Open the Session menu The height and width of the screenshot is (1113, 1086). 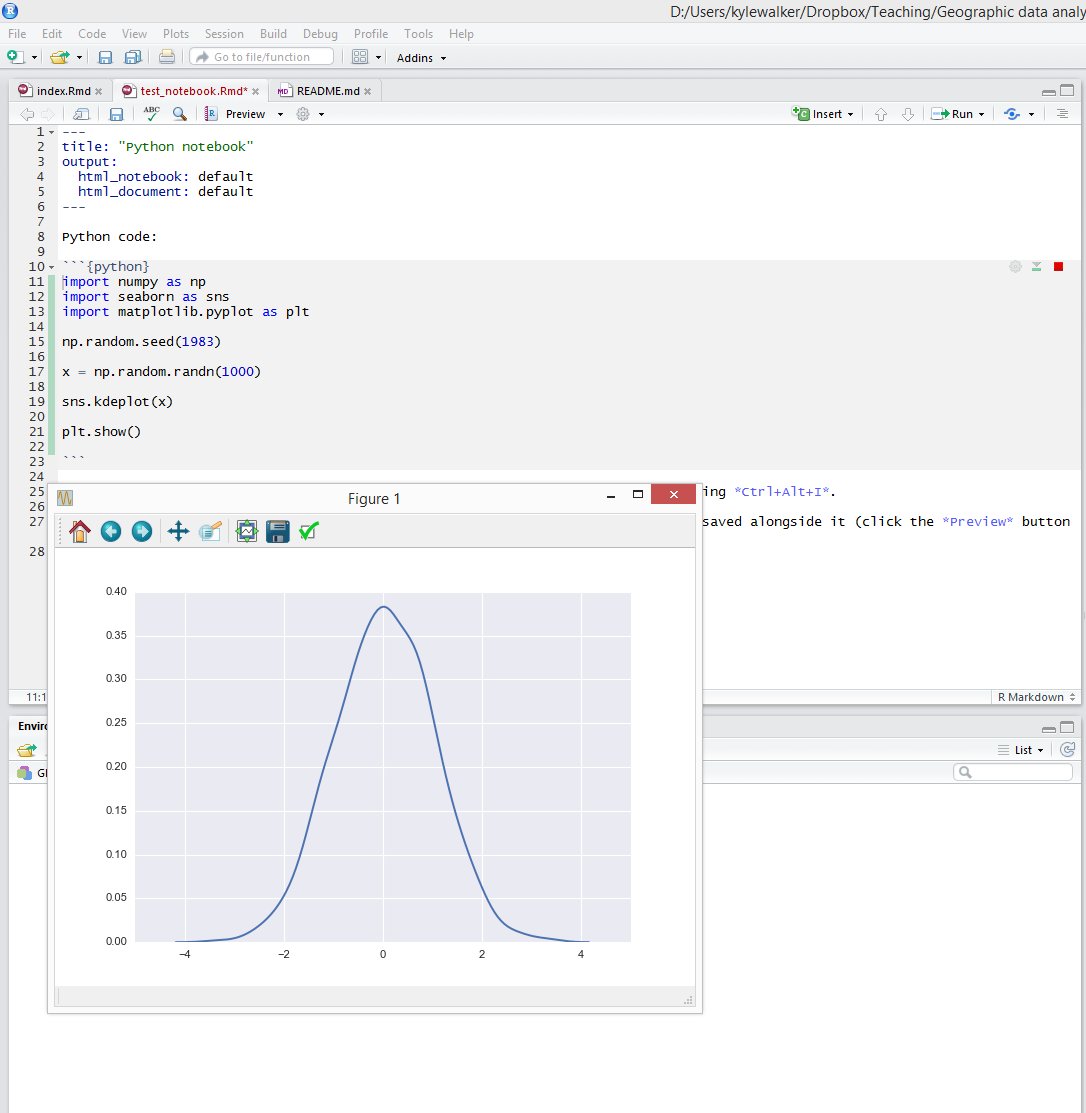click(x=224, y=34)
